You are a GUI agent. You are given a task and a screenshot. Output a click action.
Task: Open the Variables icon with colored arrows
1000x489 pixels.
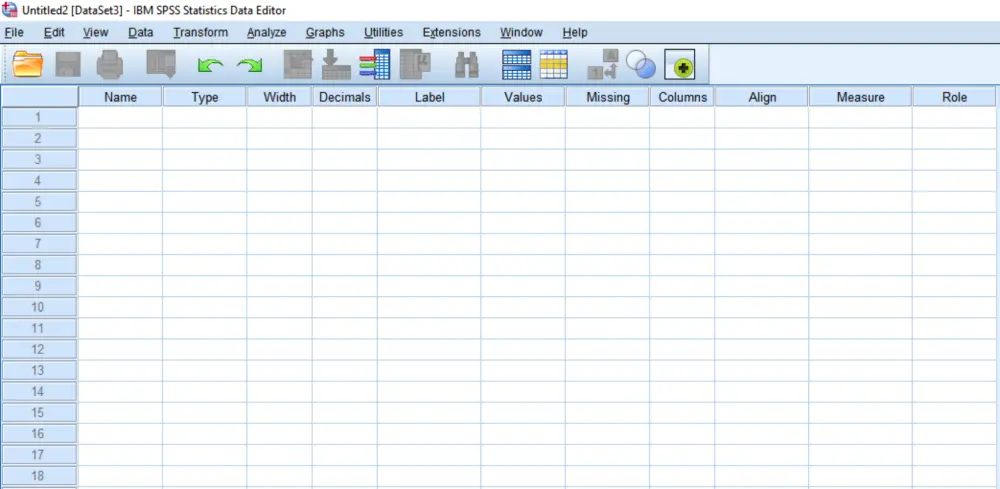point(375,64)
